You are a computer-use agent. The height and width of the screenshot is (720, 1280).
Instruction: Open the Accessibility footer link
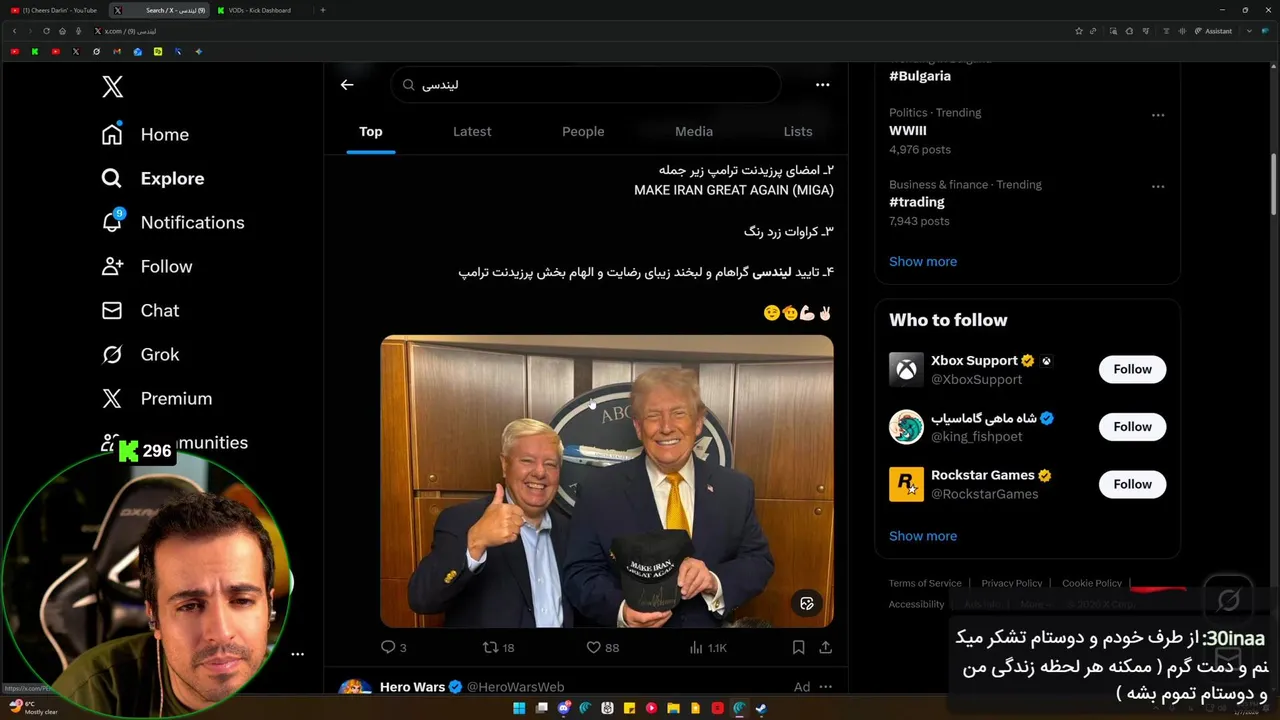916,604
